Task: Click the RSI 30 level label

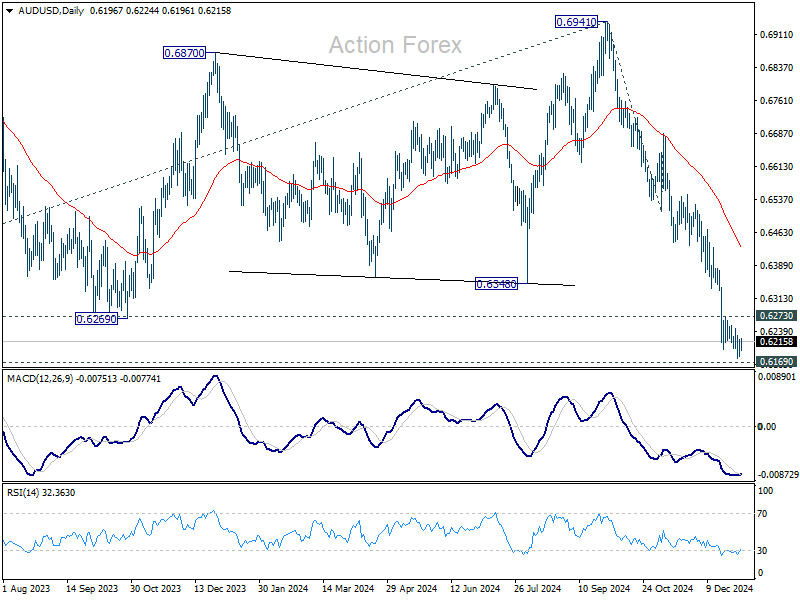Action: [762, 551]
